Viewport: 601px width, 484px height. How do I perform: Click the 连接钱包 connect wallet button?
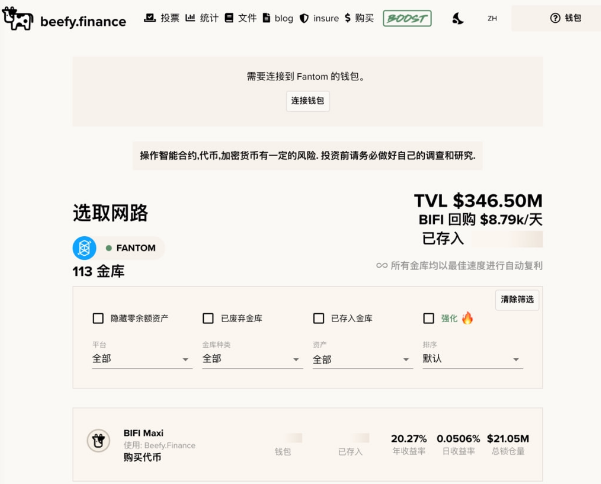(x=307, y=101)
